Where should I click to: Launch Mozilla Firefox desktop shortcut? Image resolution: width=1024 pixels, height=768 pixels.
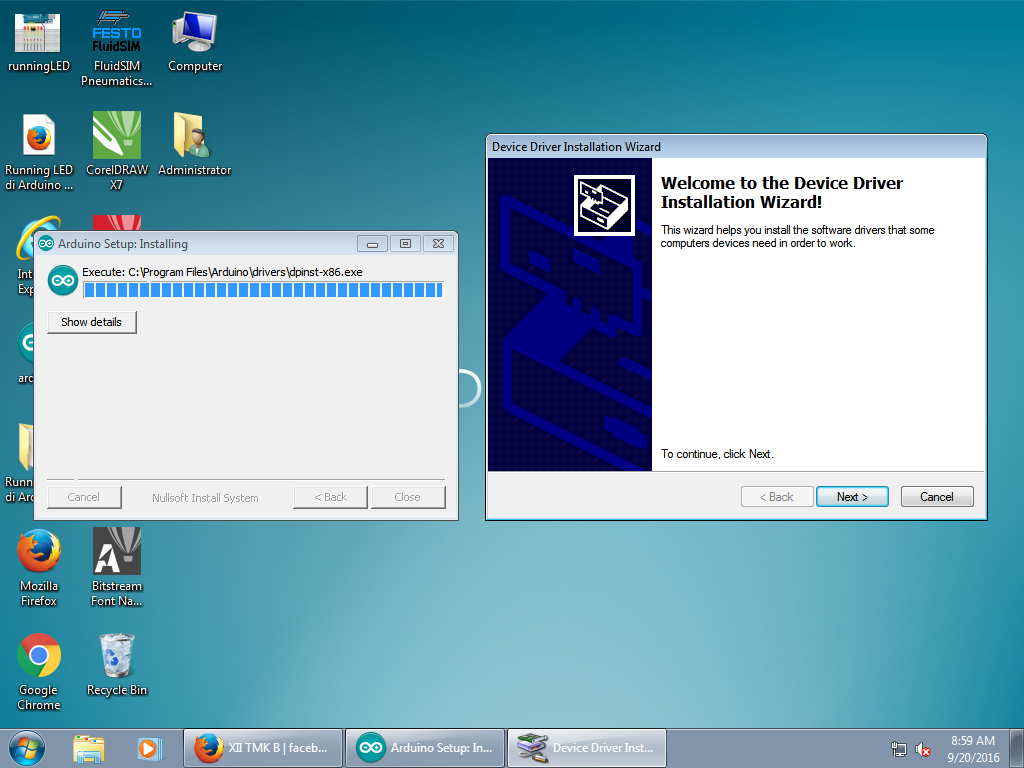pos(39,568)
